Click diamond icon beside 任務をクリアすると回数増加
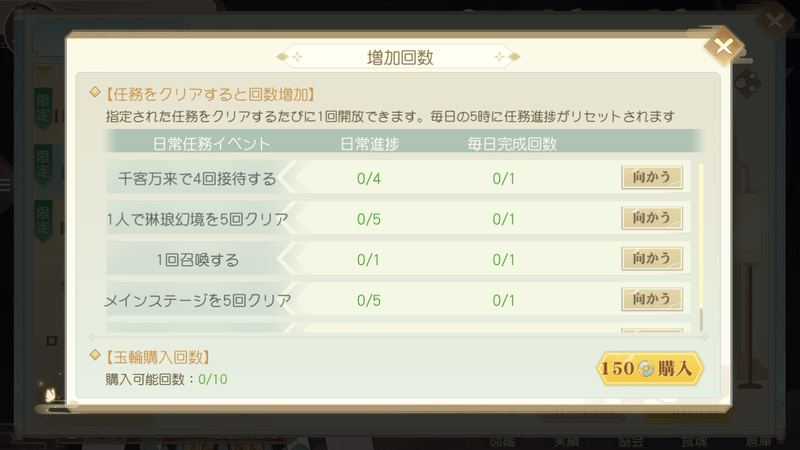Viewport: 800px width, 450px height. pos(95,94)
